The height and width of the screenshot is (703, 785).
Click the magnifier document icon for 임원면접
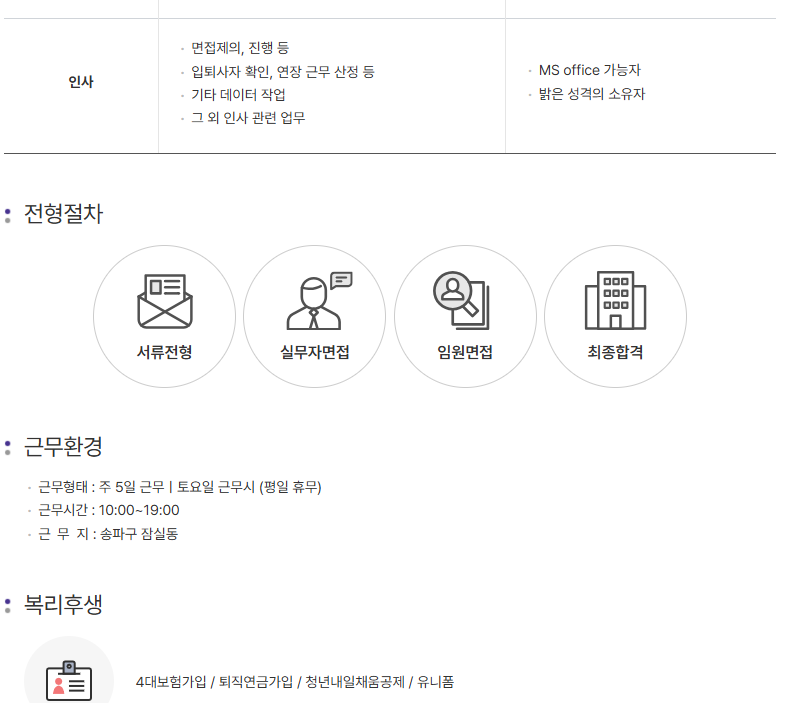(x=461, y=301)
